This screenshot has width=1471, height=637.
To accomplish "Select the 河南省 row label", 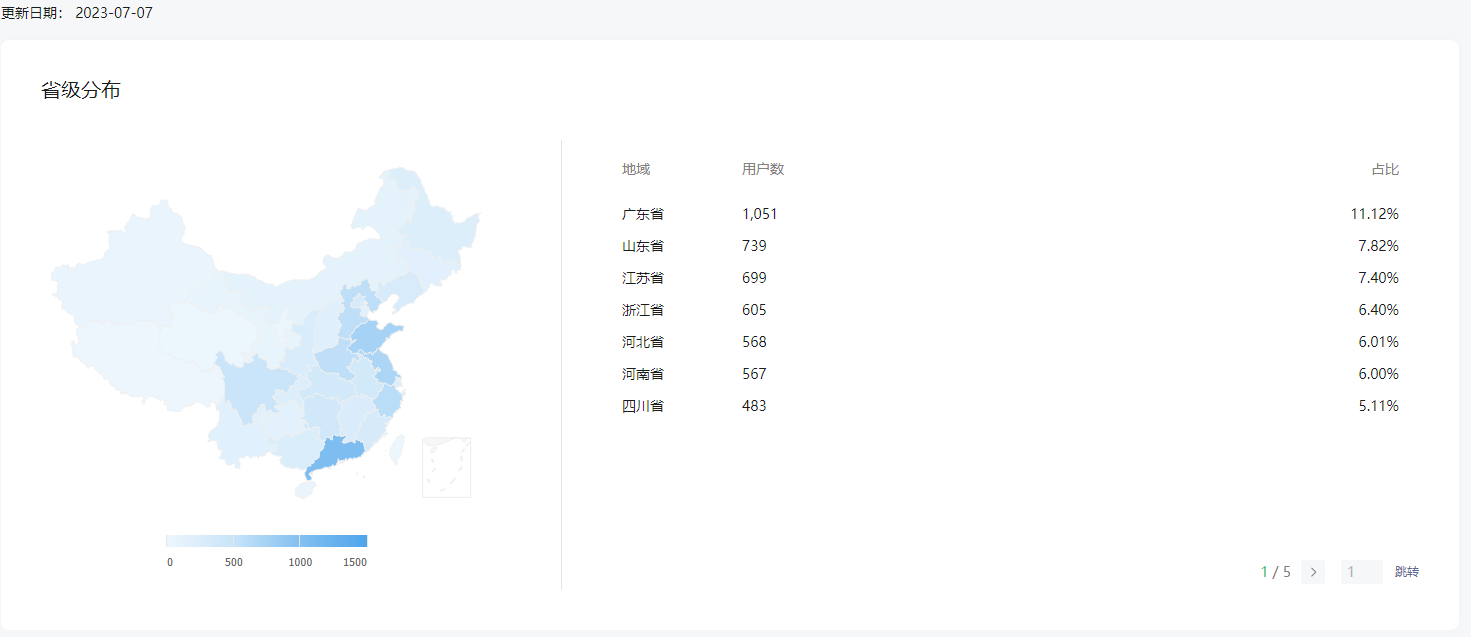I will coord(643,374).
